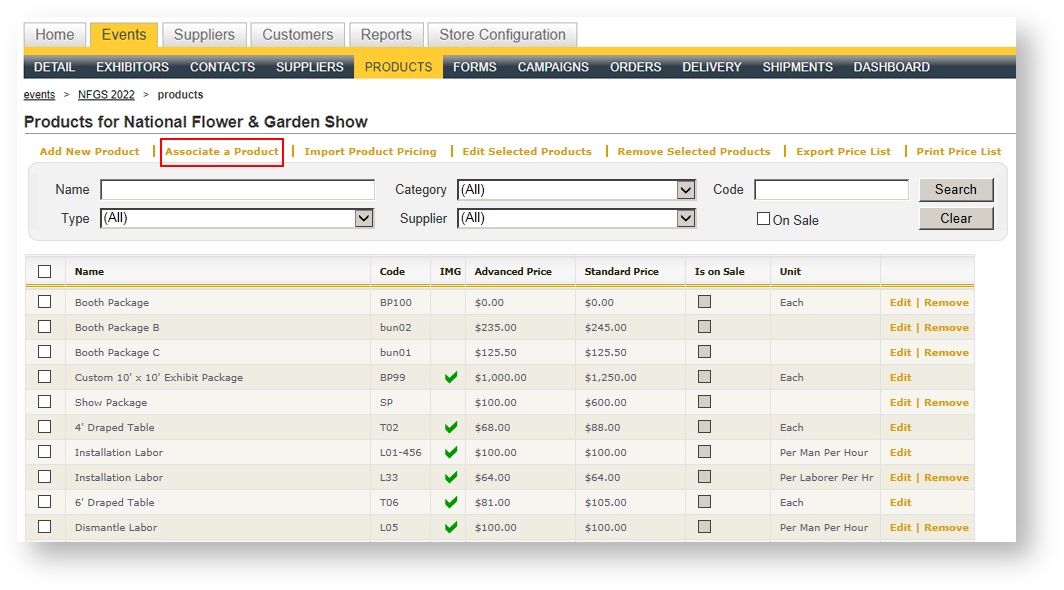The image size is (1064, 590).
Task: Click green checkmark icon for Custom 10' x 10' Exhibit Package
Action: [x=451, y=377]
